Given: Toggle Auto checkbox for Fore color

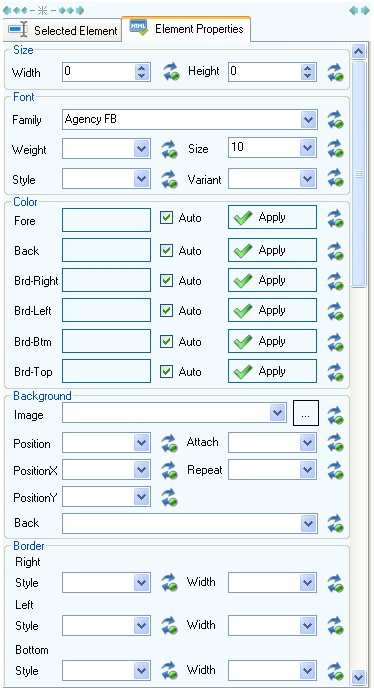Looking at the screenshot, I should [x=166, y=218].
